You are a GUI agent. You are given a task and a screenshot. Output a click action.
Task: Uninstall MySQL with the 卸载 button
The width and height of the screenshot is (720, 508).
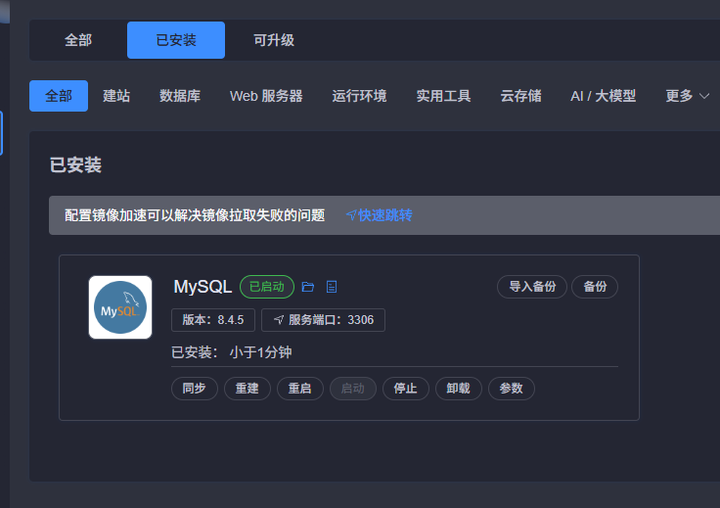tap(458, 389)
